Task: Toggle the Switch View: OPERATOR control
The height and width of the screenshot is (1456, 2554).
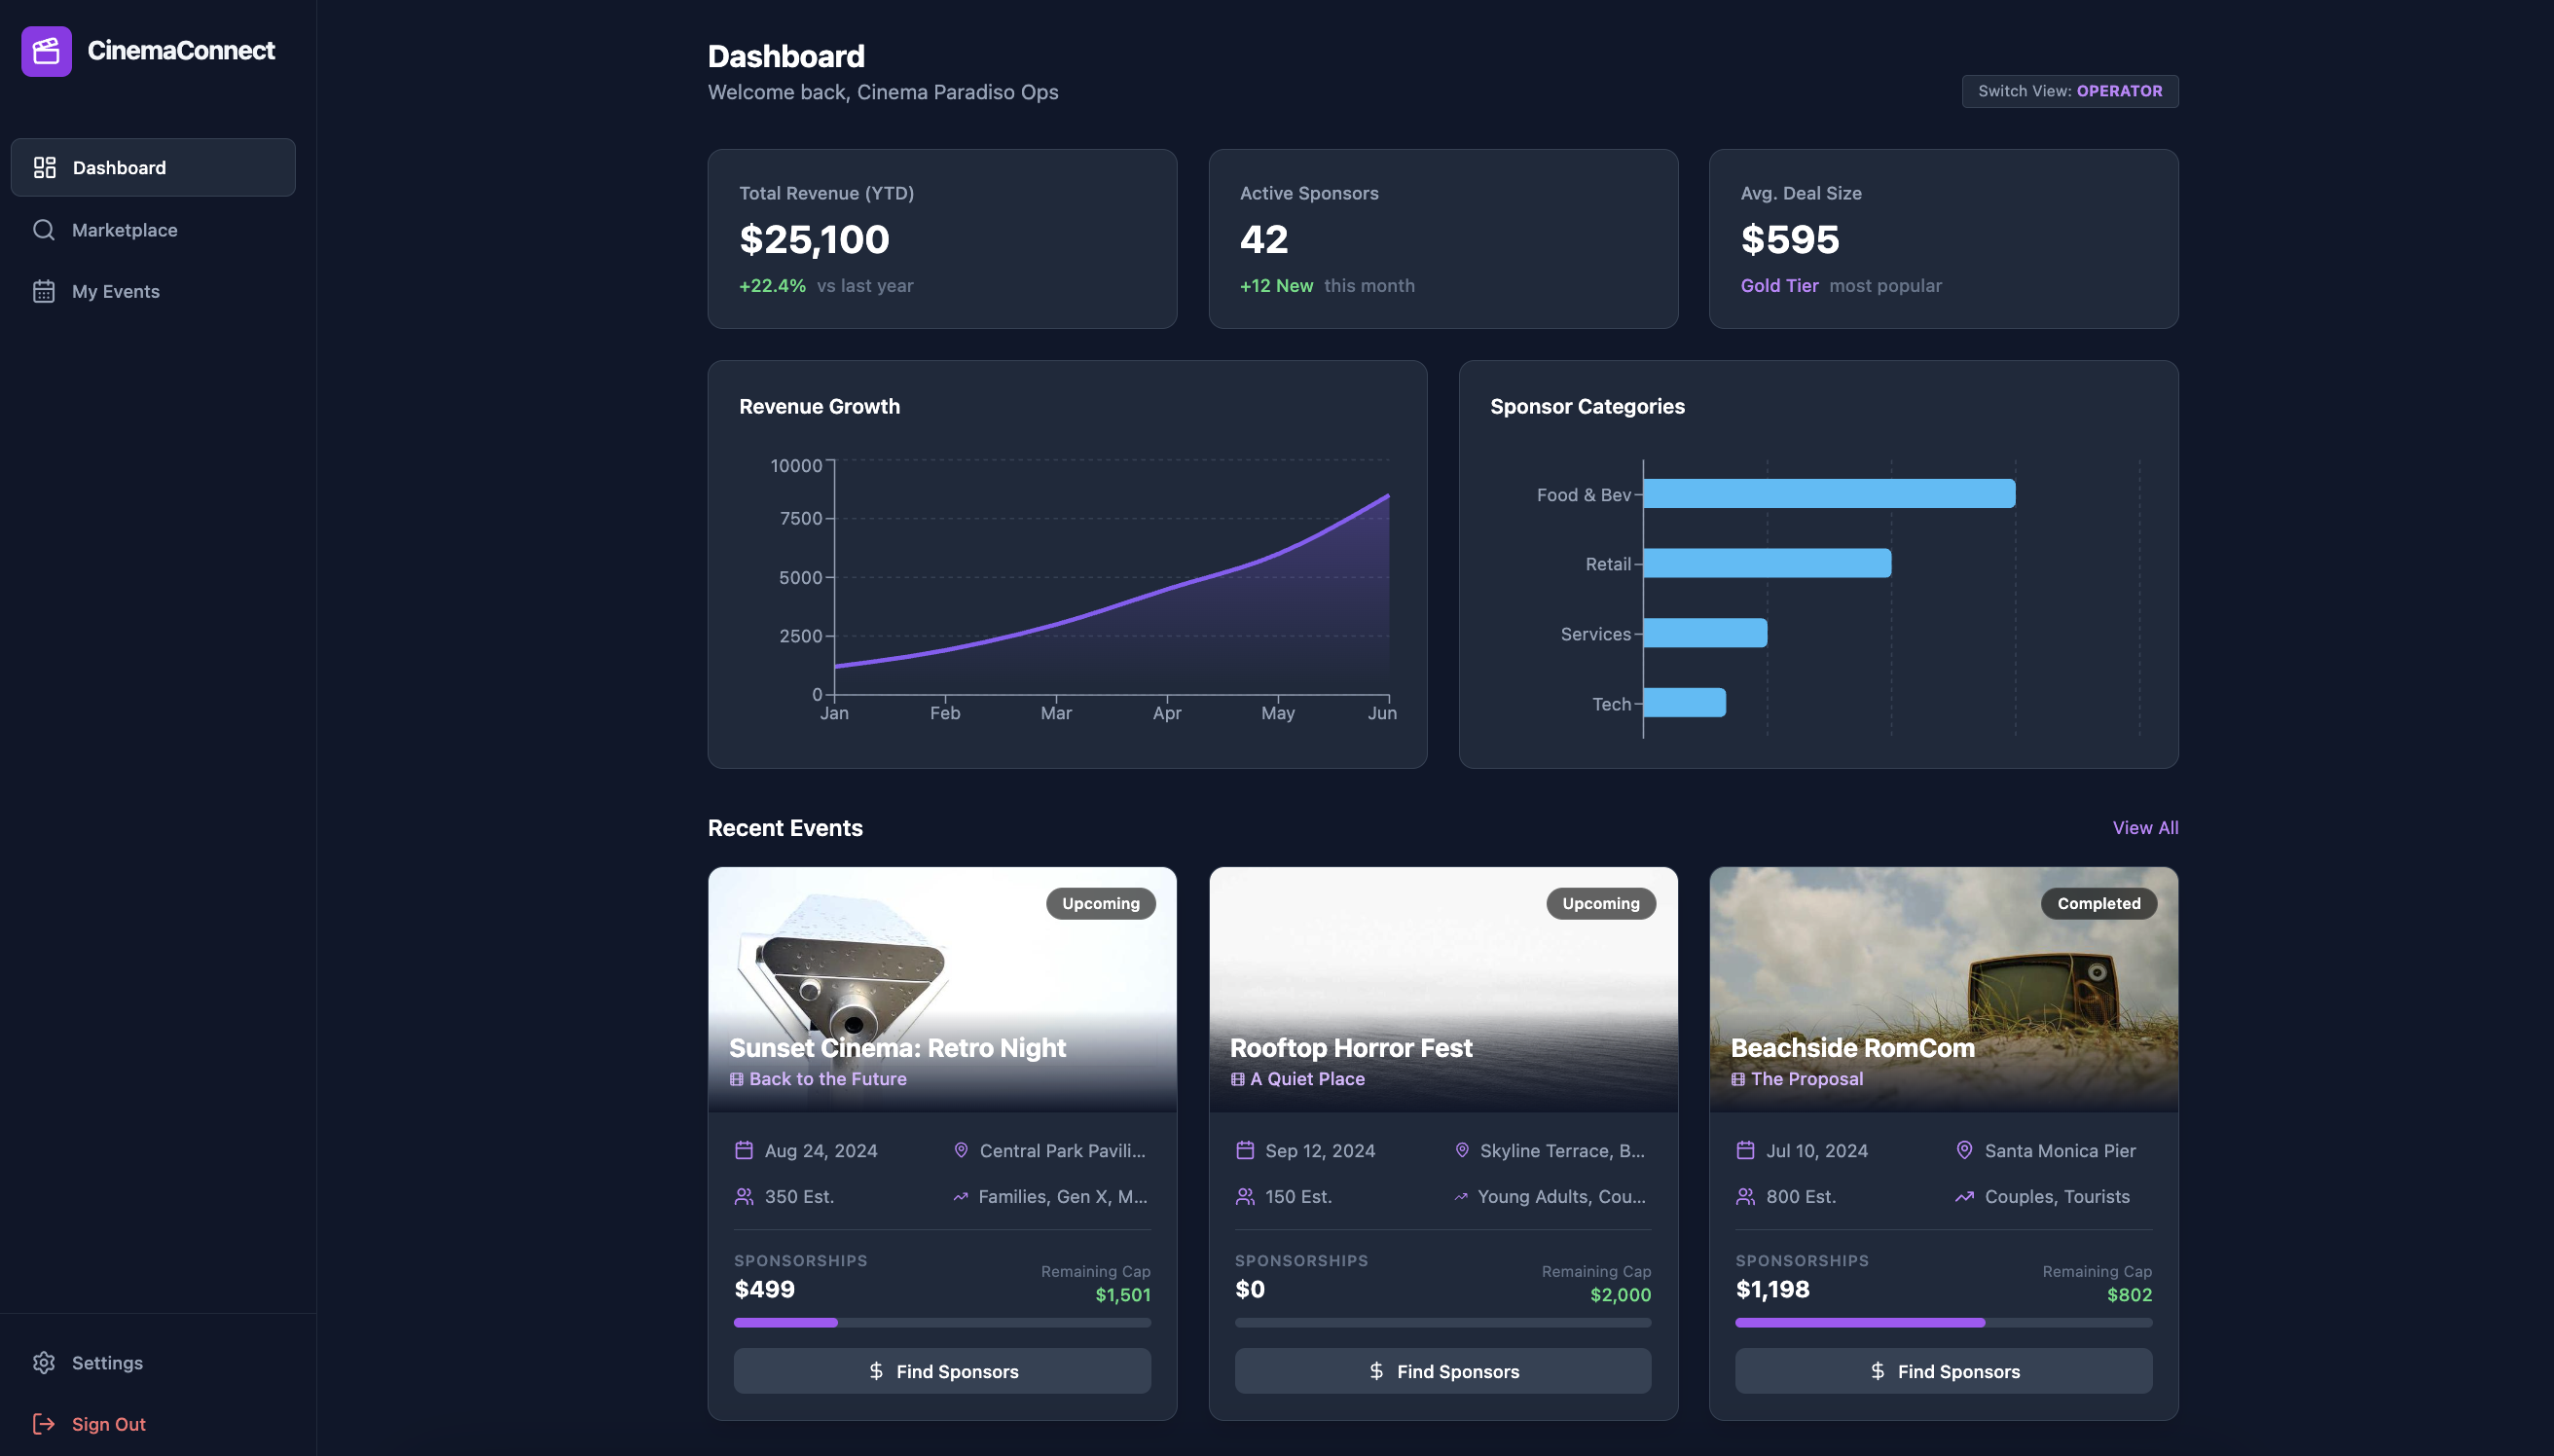Action: point(2069,91)
